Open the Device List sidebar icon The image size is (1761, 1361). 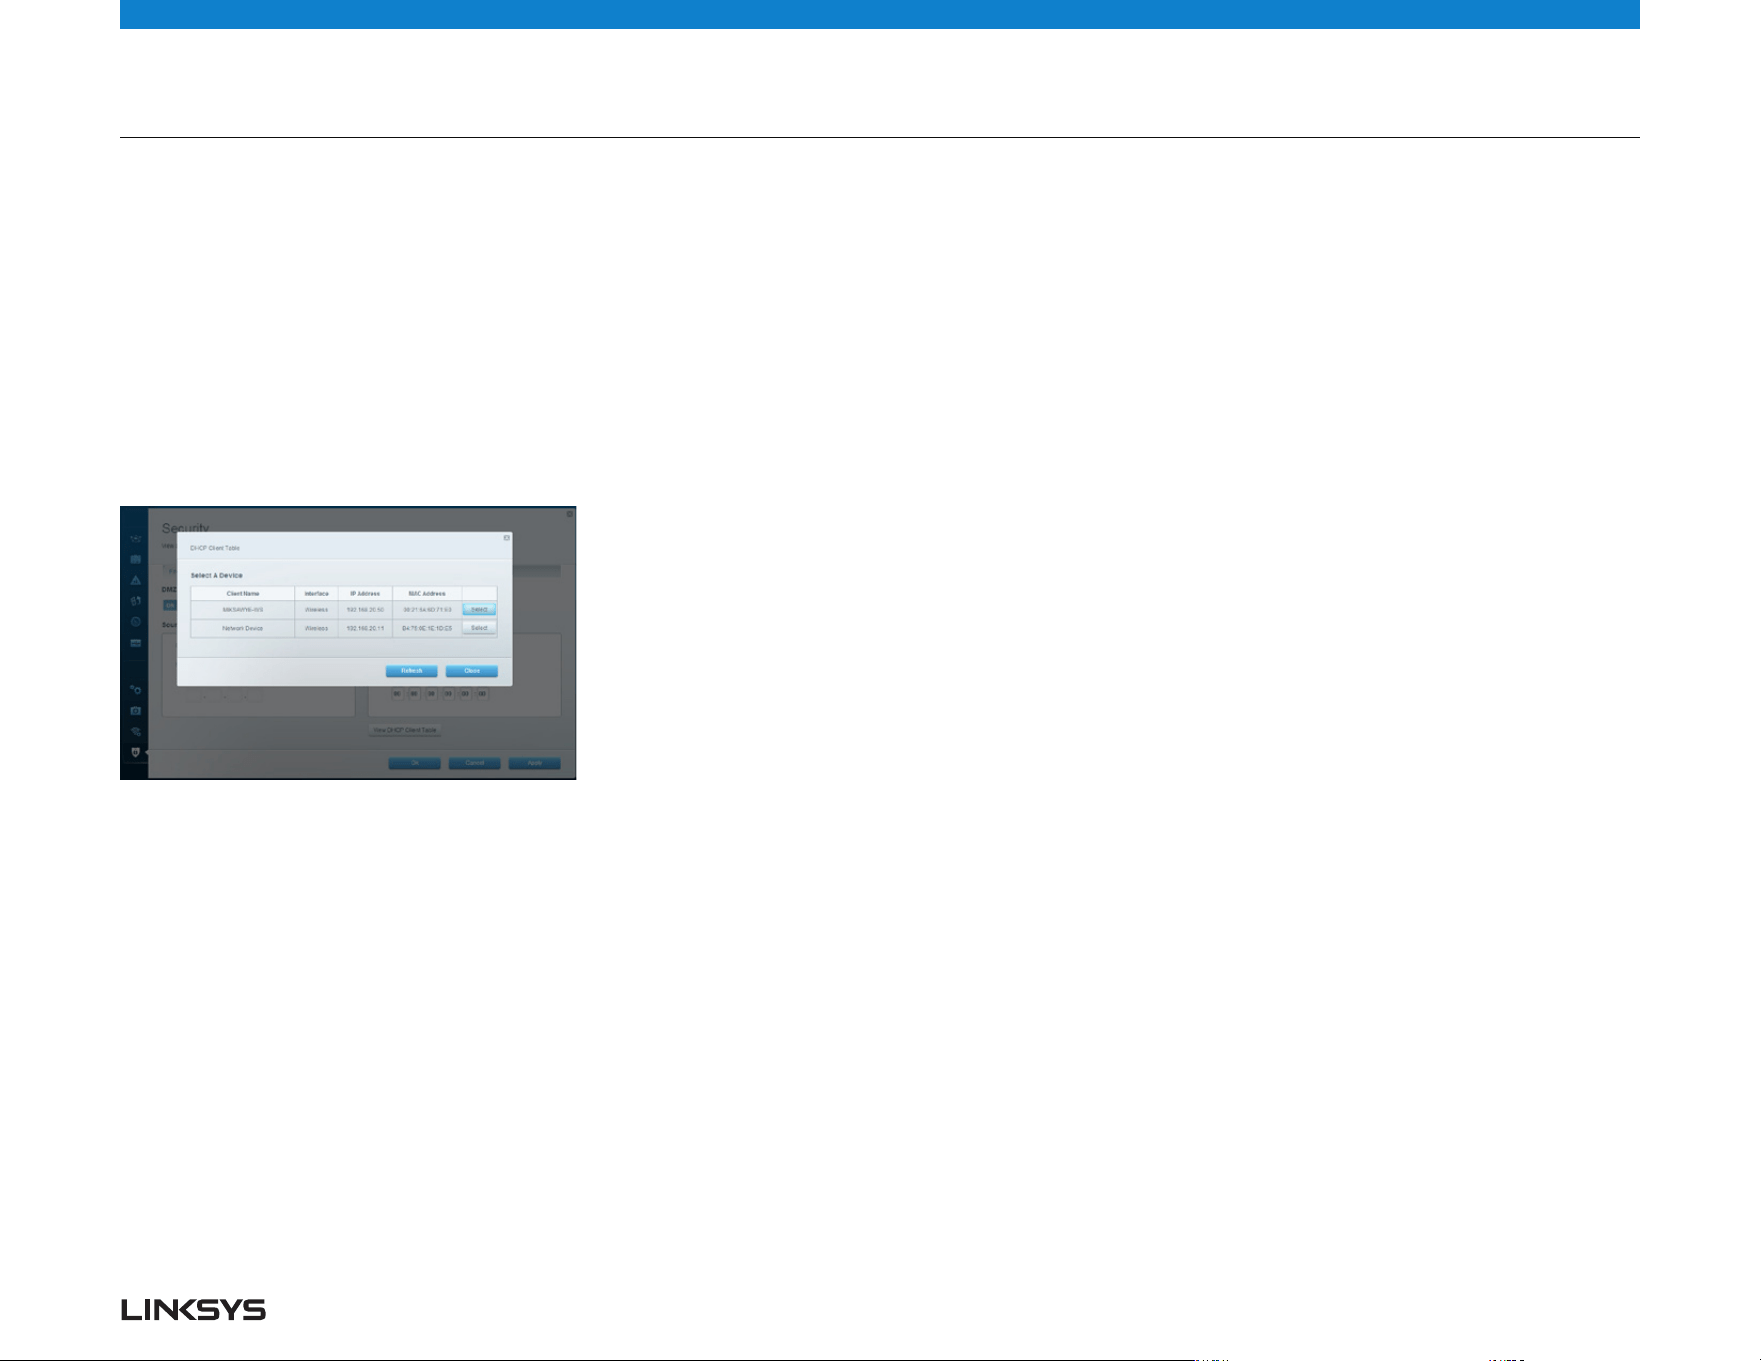pyautogui.click(x=136, y=539)
